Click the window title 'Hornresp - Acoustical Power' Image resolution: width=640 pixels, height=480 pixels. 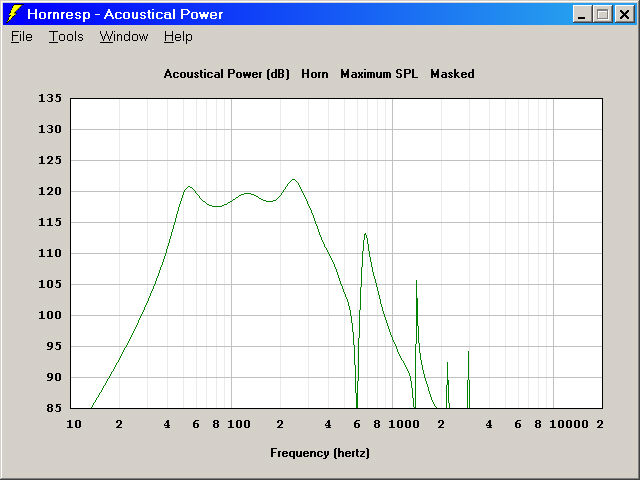tap(125, 14)
